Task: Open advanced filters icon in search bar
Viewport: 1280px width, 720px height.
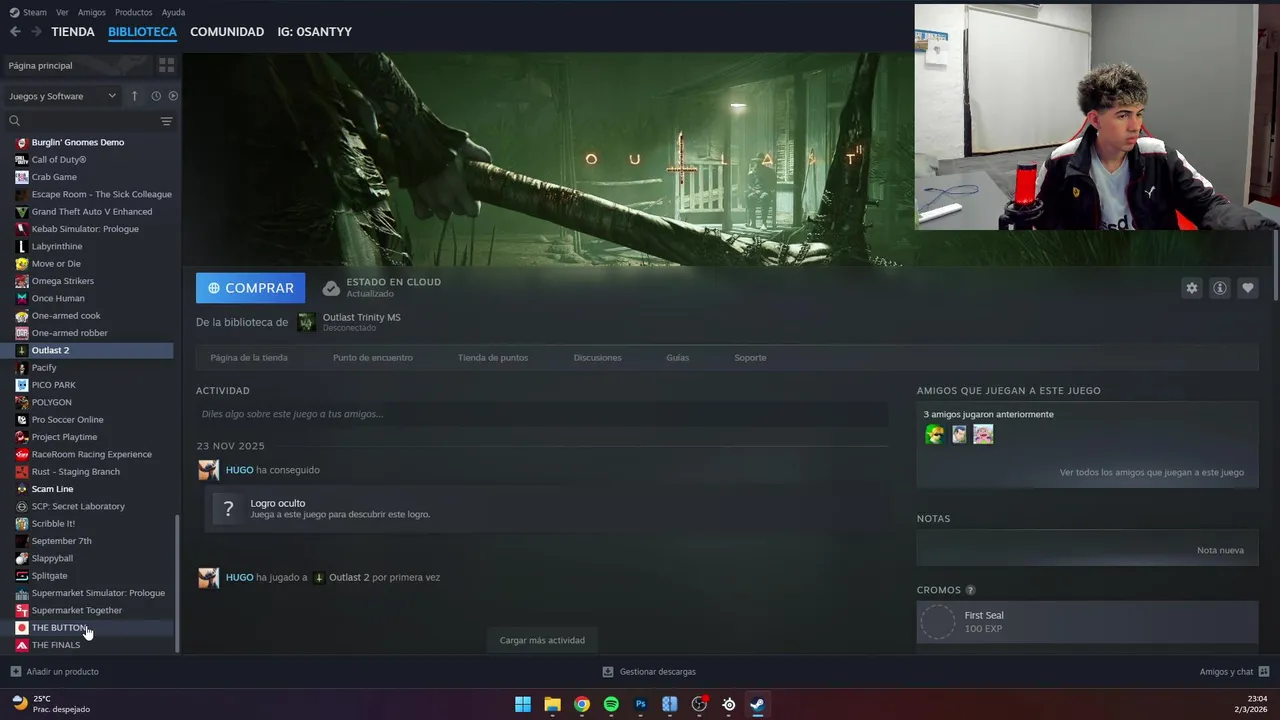Action: [x=166, y=121]
